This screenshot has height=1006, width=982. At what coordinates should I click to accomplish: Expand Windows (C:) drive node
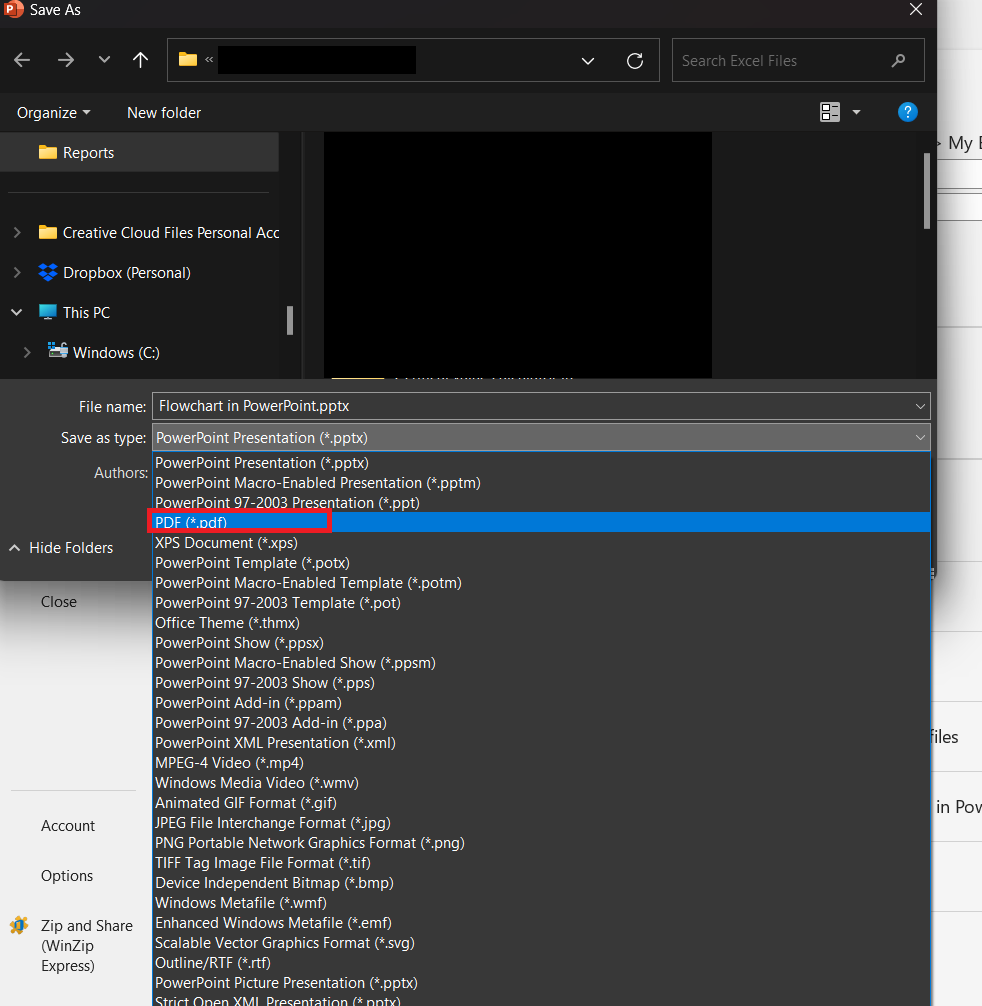tap(27, 352)
